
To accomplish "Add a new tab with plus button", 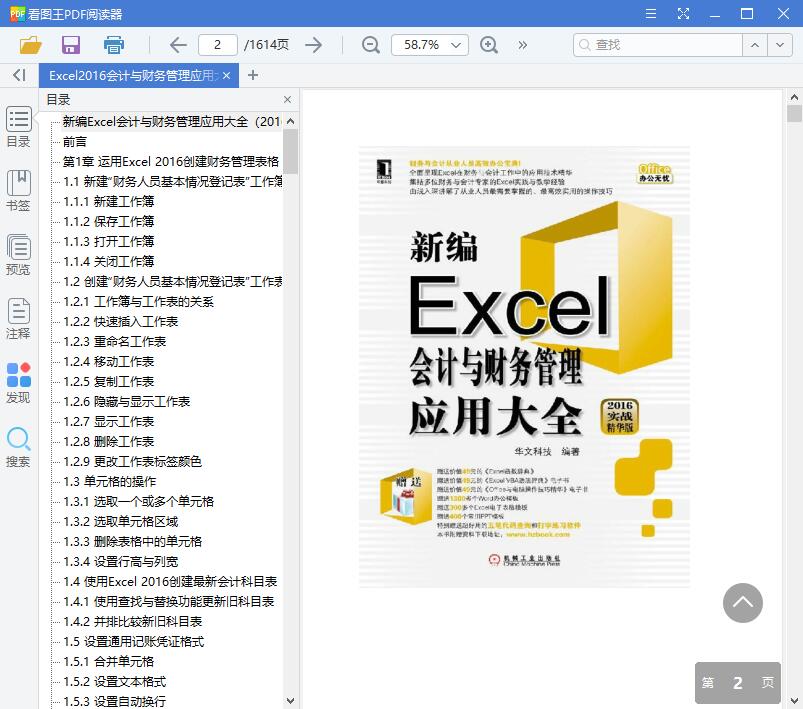I will pos(252,75).
